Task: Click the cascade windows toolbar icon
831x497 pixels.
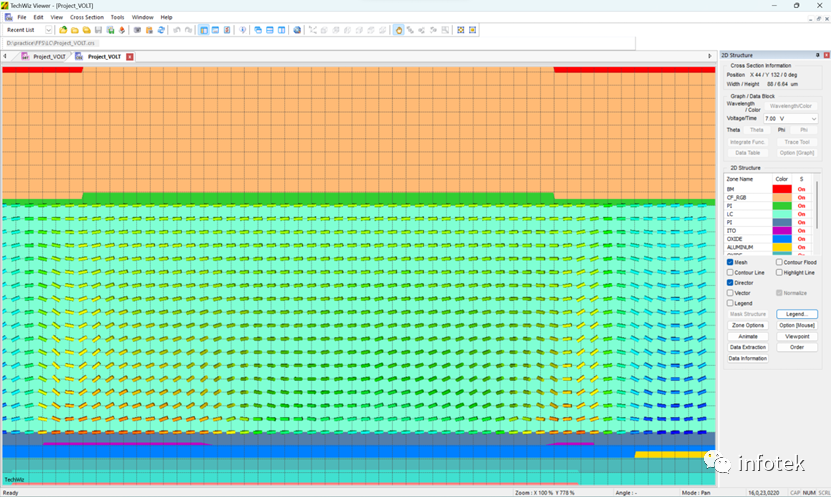Action: pyautogui.click(x=258, y=30)
